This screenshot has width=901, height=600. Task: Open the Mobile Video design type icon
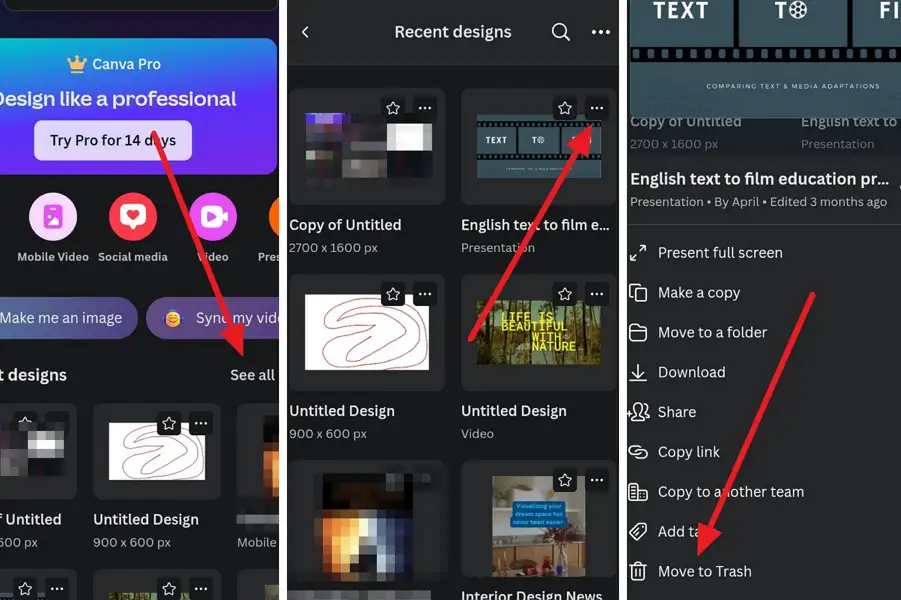53,217
